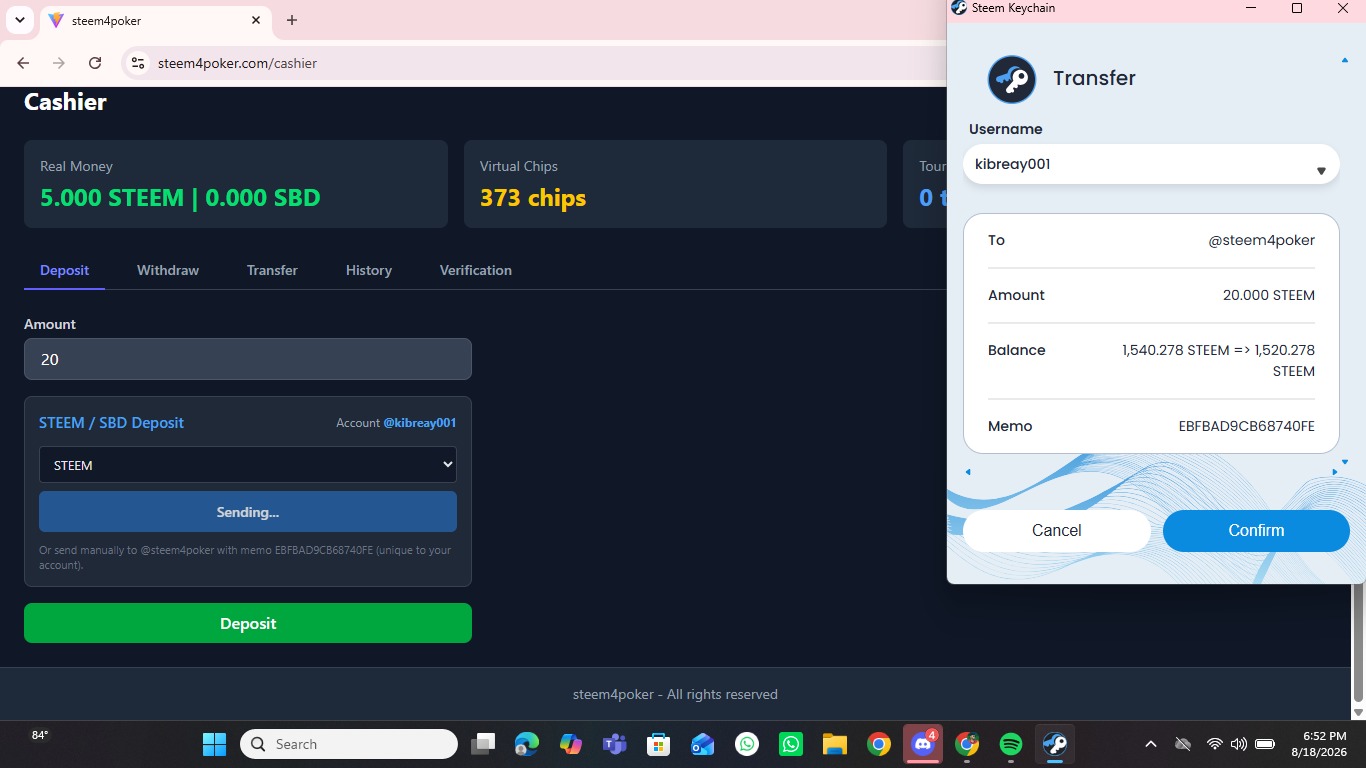
Task: Open Spotify from the taskbar
Action: click(x=1011, y=744)
